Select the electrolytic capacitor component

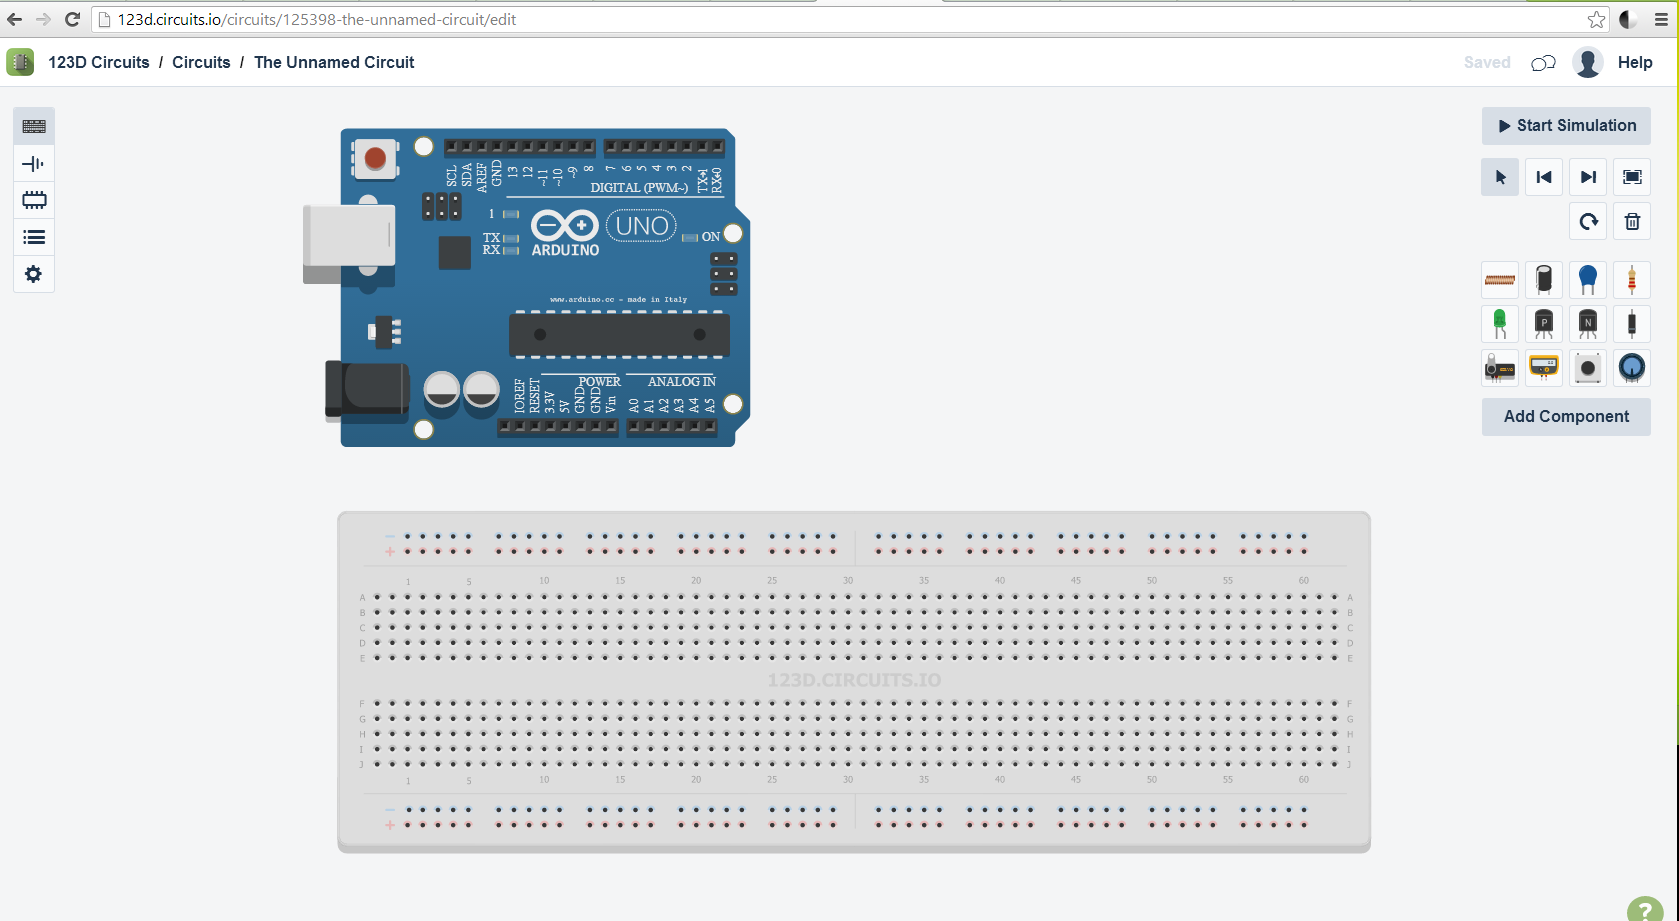[x=1543, y=280]
